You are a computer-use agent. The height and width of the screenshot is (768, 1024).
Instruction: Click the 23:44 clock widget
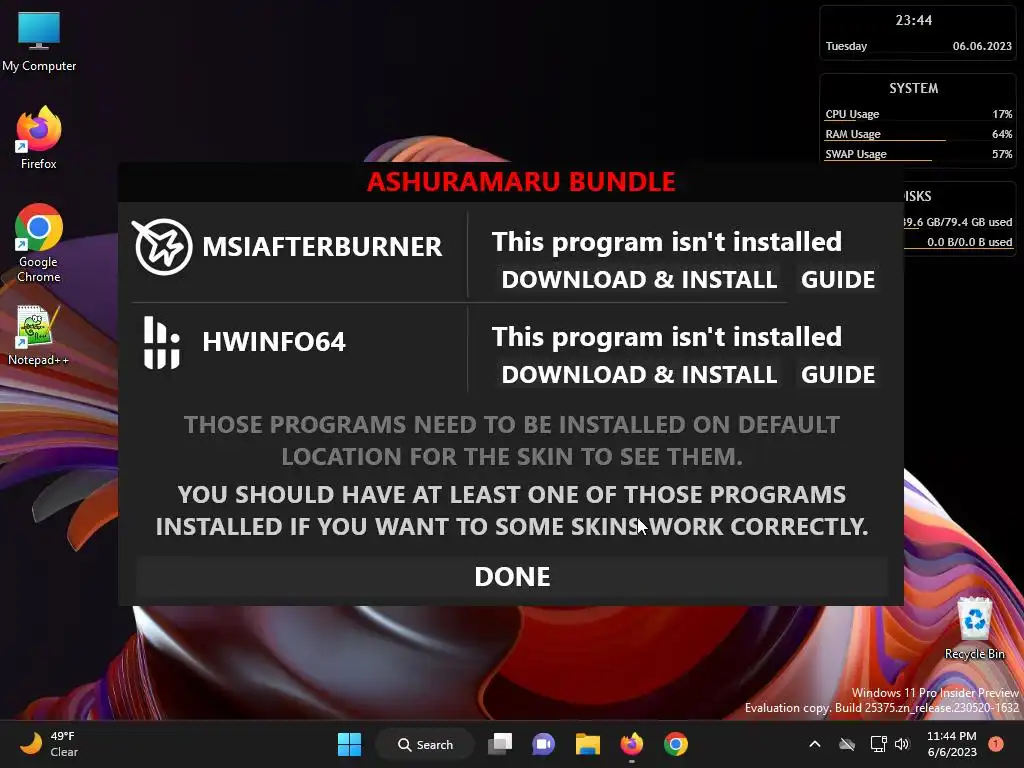point(914,20)
